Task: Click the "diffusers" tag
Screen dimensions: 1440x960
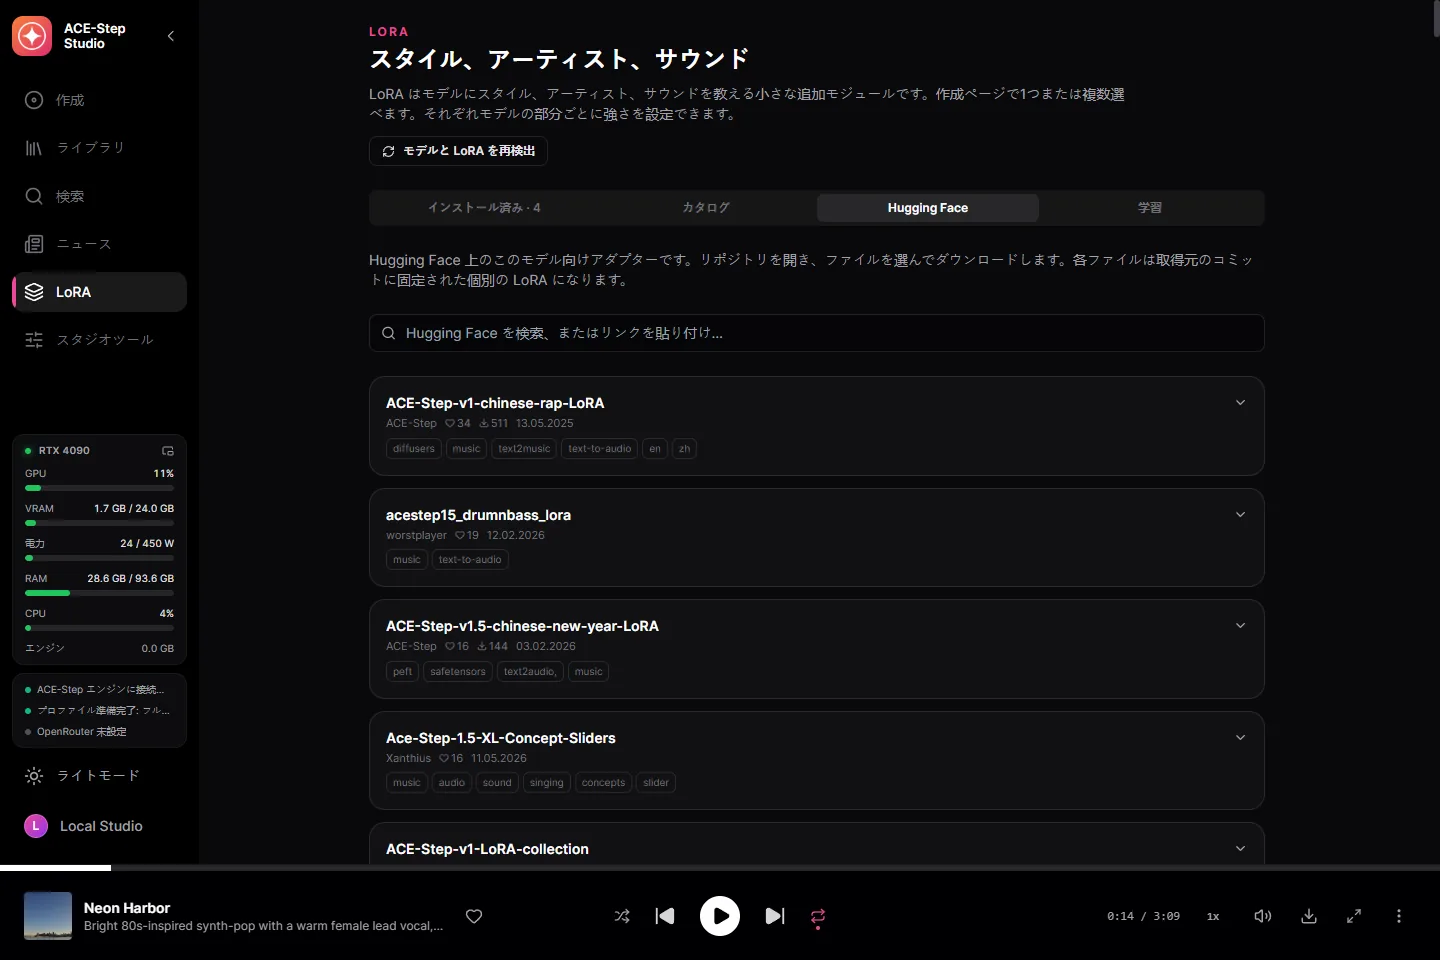Action: 414,449
